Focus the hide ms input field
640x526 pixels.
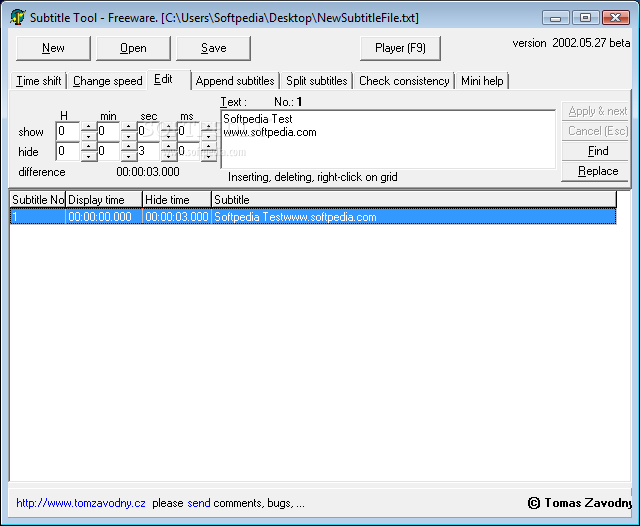[189, 151]
